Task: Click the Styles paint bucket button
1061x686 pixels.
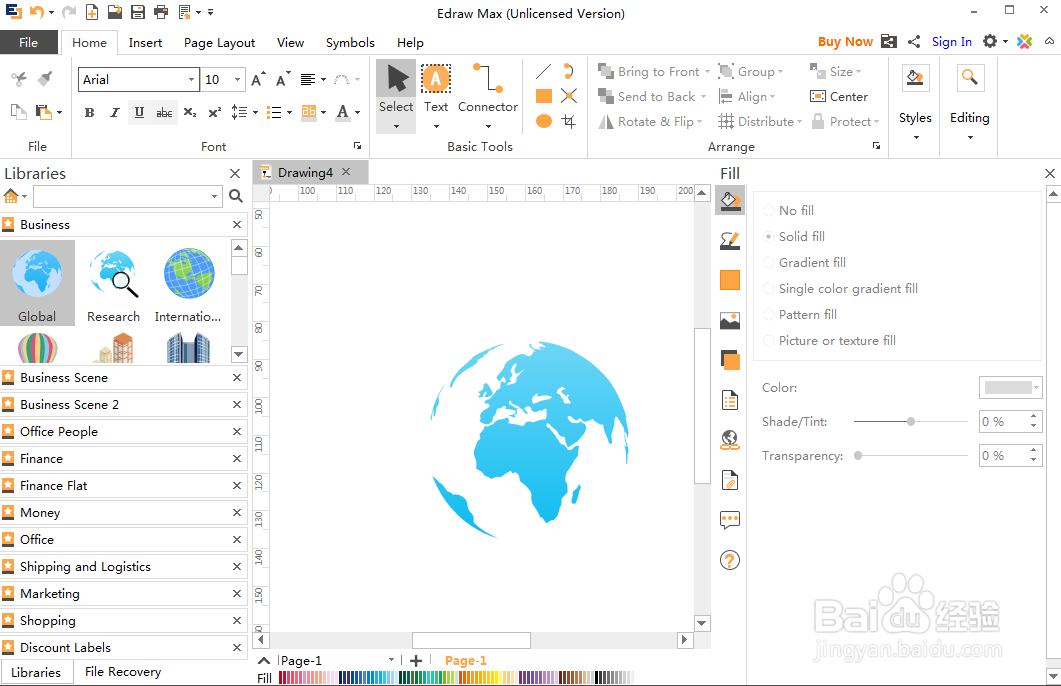Action: click(915, 78)
